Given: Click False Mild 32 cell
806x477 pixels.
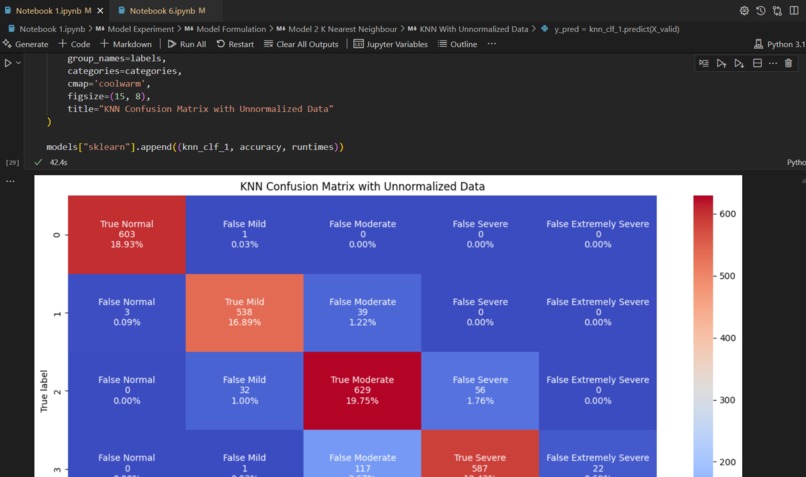Looking at the screenshot, I should (244, 390).
